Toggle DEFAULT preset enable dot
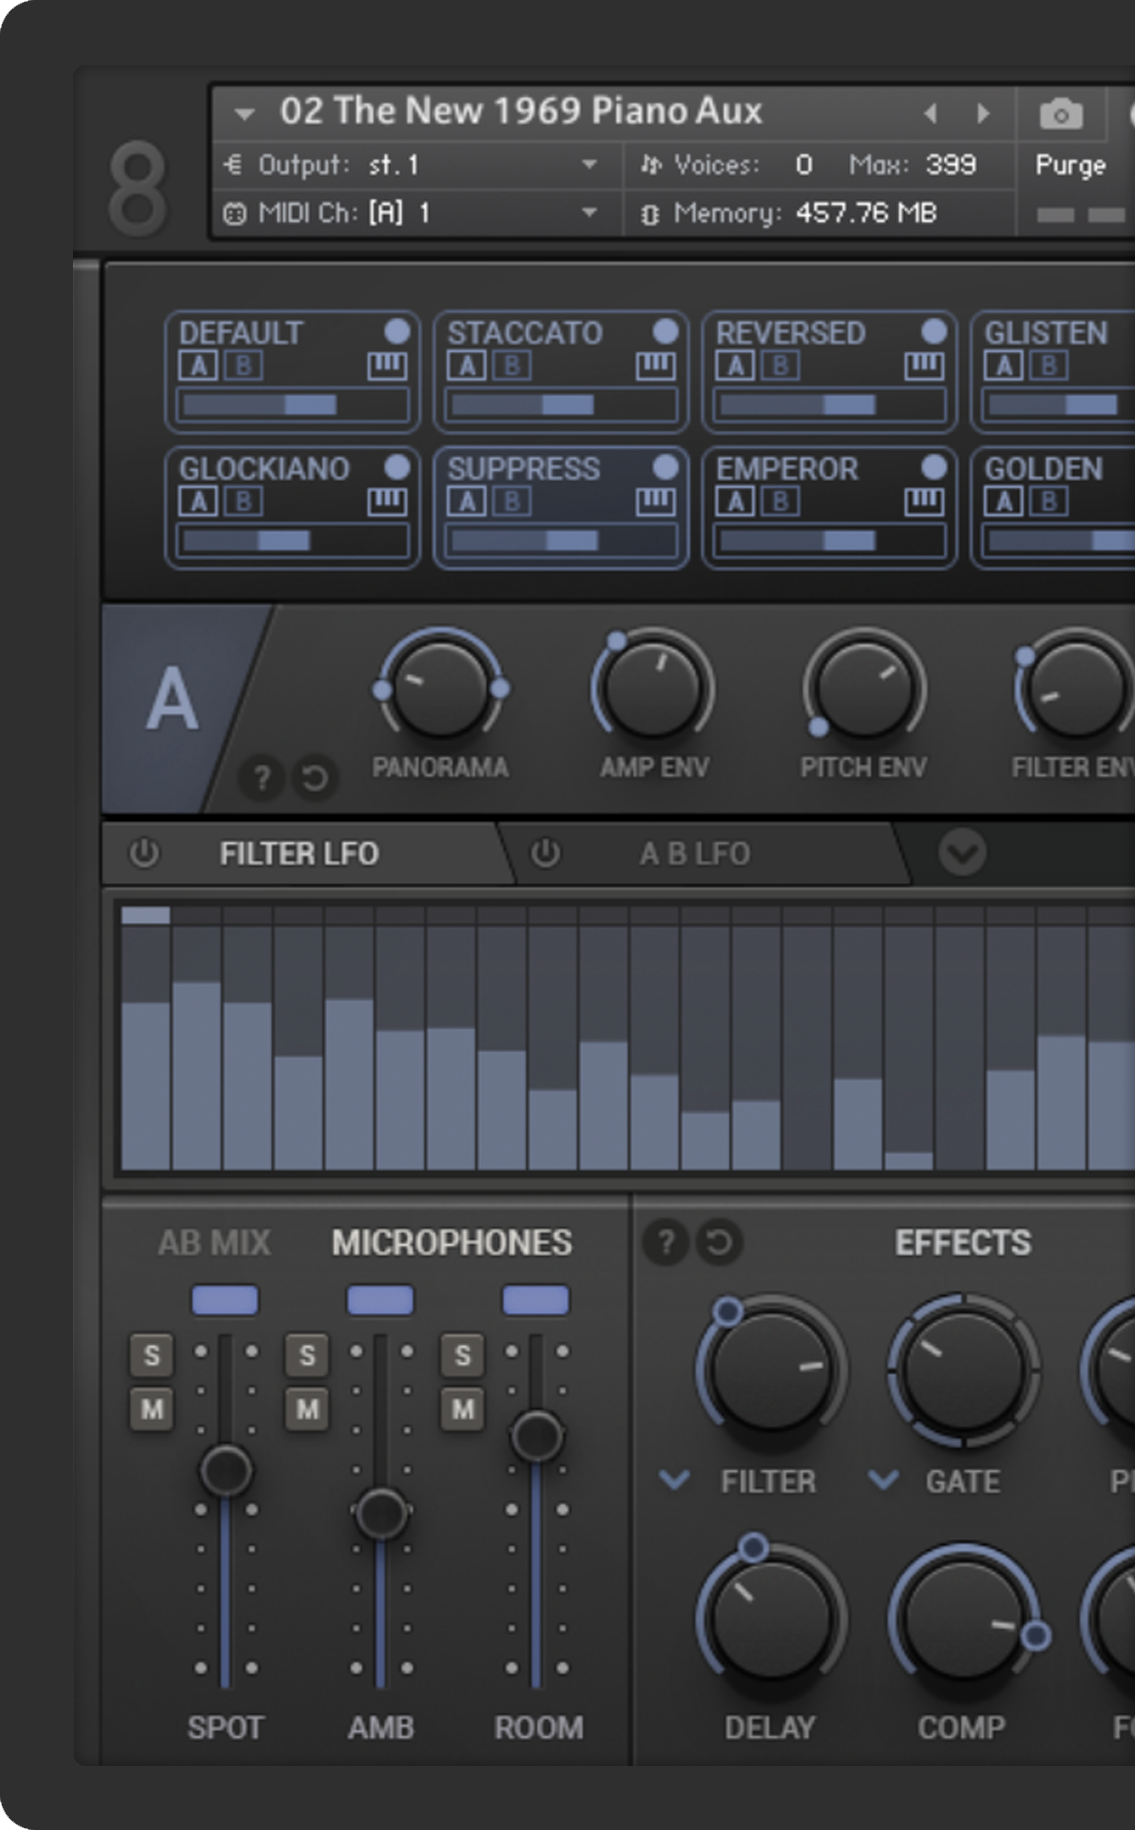Screen dimensions: 1135x1830 pyautogui.click(x=397, y=331)
